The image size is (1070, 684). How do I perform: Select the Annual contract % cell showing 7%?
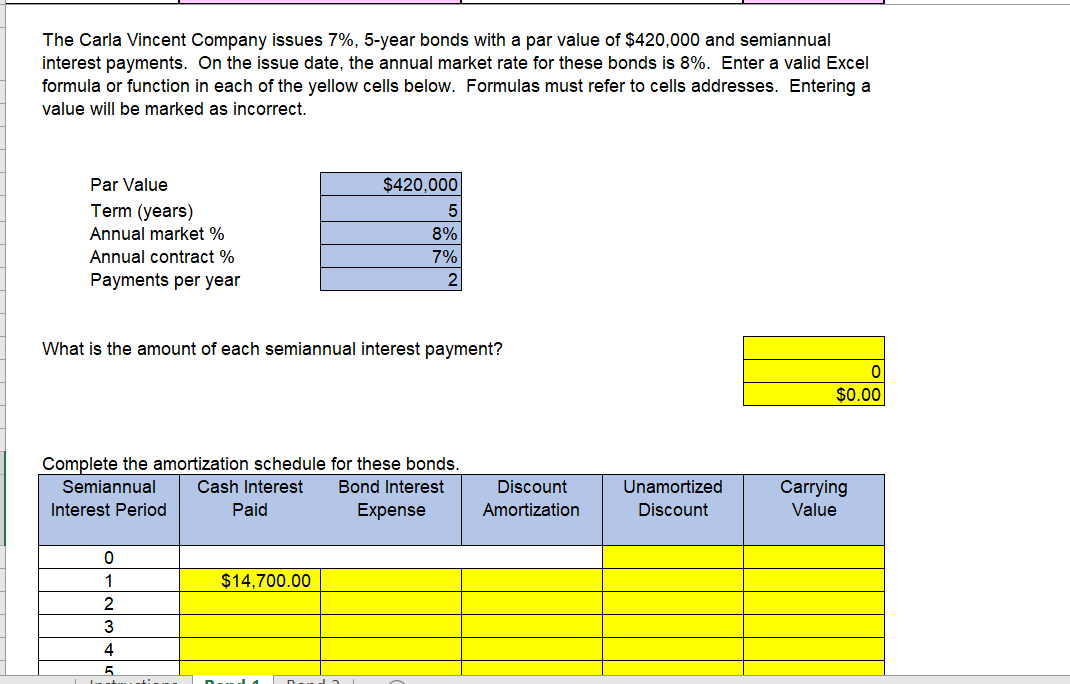(390, 256)
